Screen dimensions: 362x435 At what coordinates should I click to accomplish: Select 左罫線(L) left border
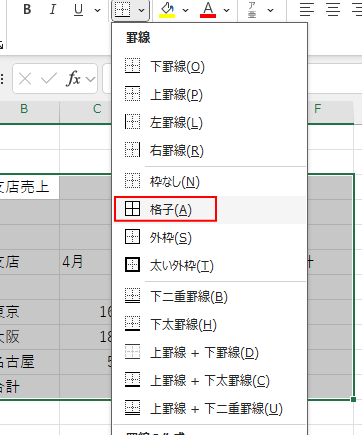(209, 122)
